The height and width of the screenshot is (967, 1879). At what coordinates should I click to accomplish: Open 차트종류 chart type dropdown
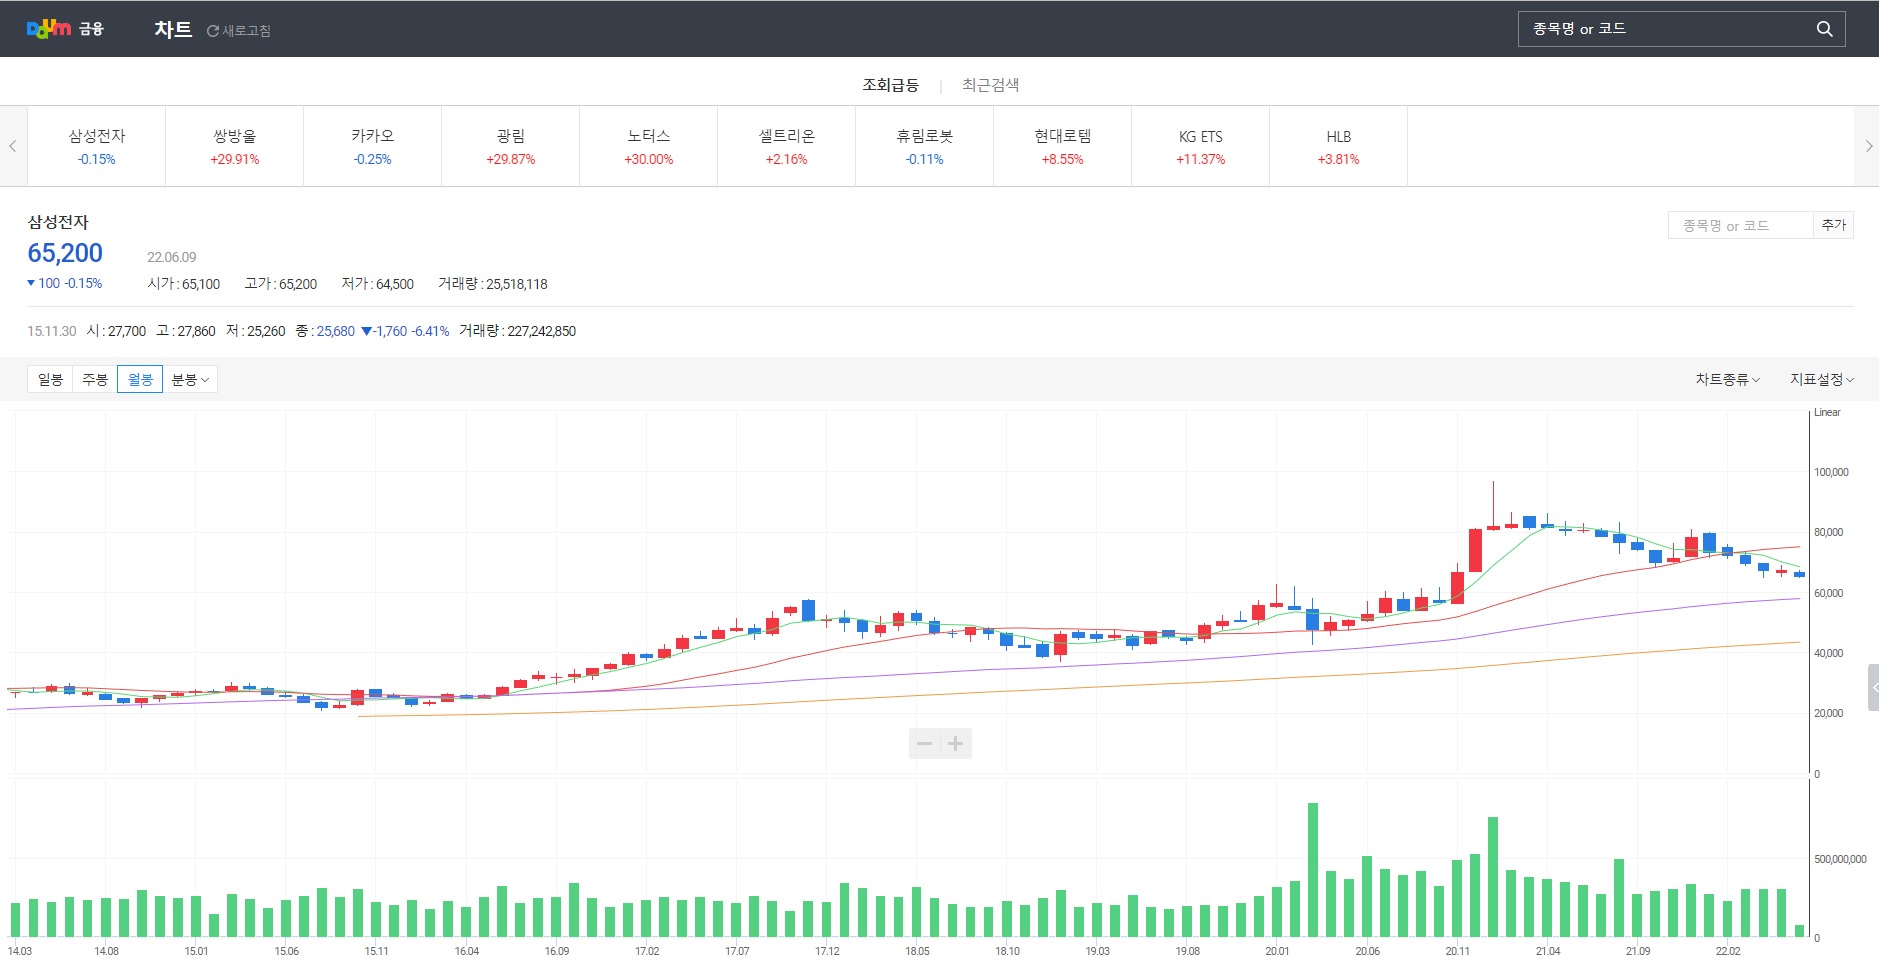(1727, 379)
